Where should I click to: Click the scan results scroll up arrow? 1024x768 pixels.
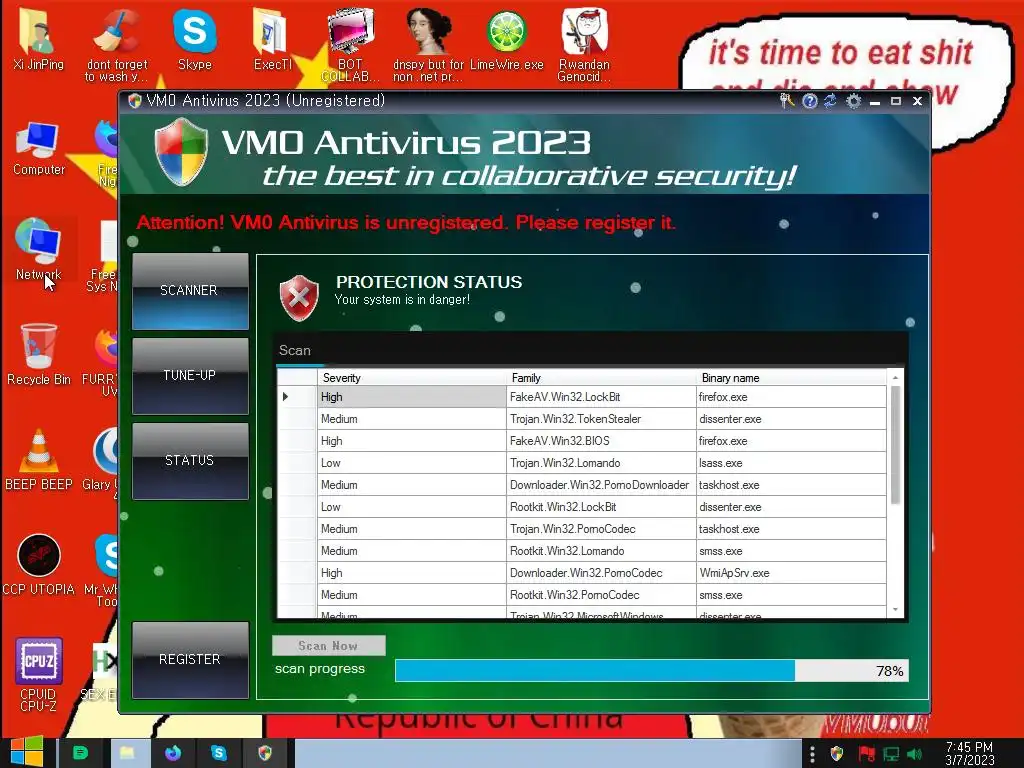pyautogui.click(x=895, y=377)
